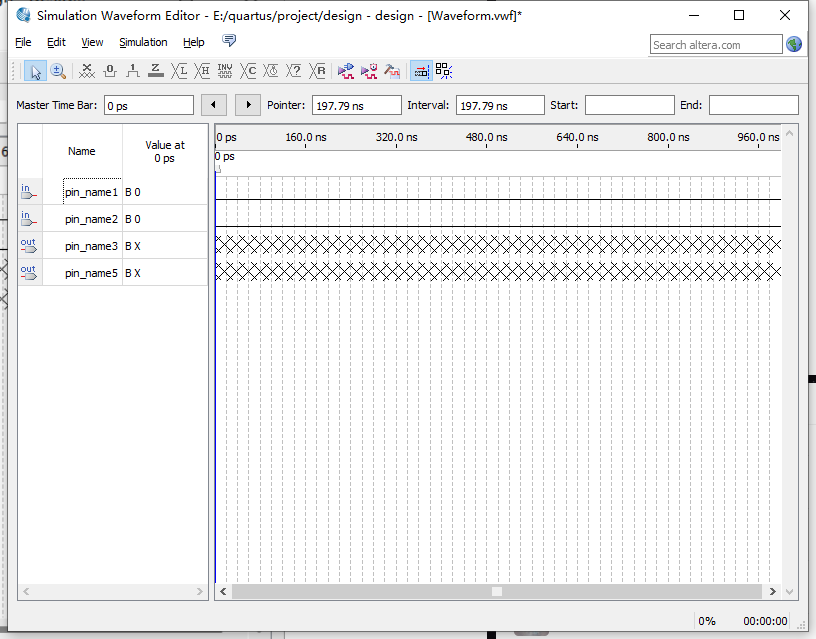Click output pin icon of pin_name3

(x=29, y=246)
